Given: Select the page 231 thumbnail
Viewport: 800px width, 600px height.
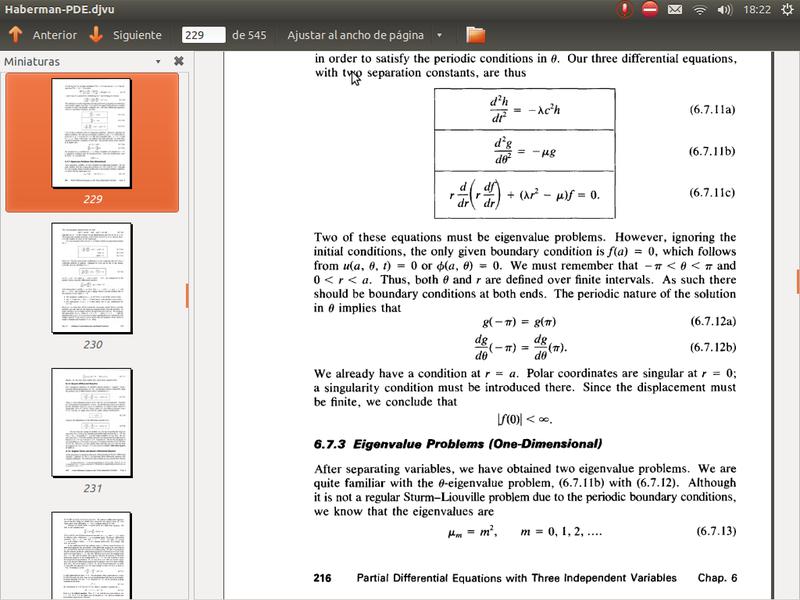Looking at the screenshot, I should 92,422.
